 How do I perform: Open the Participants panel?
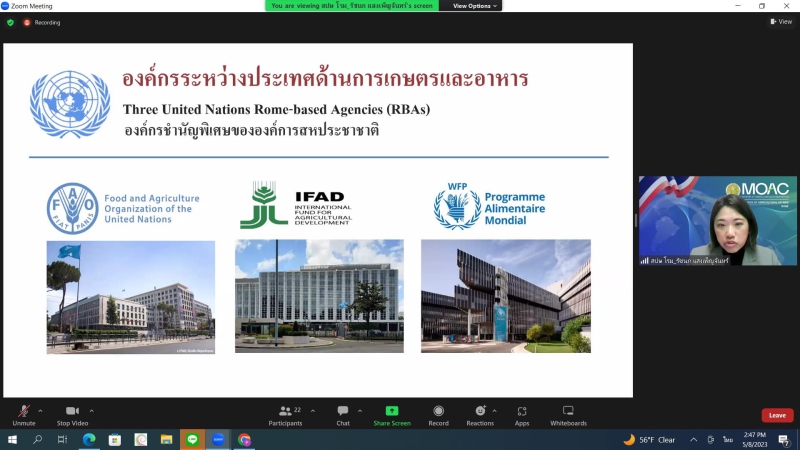pos(286,415)
